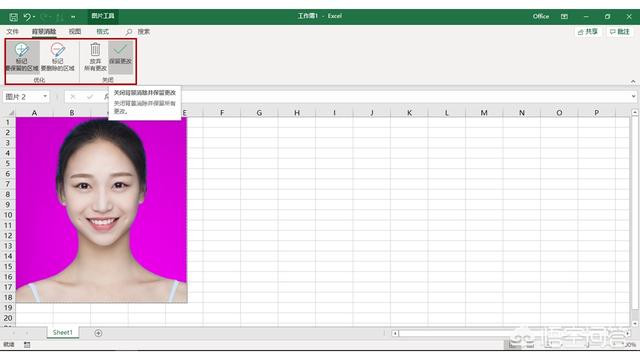
Task: Add a new sheet with plus icon
Action: 98,333
